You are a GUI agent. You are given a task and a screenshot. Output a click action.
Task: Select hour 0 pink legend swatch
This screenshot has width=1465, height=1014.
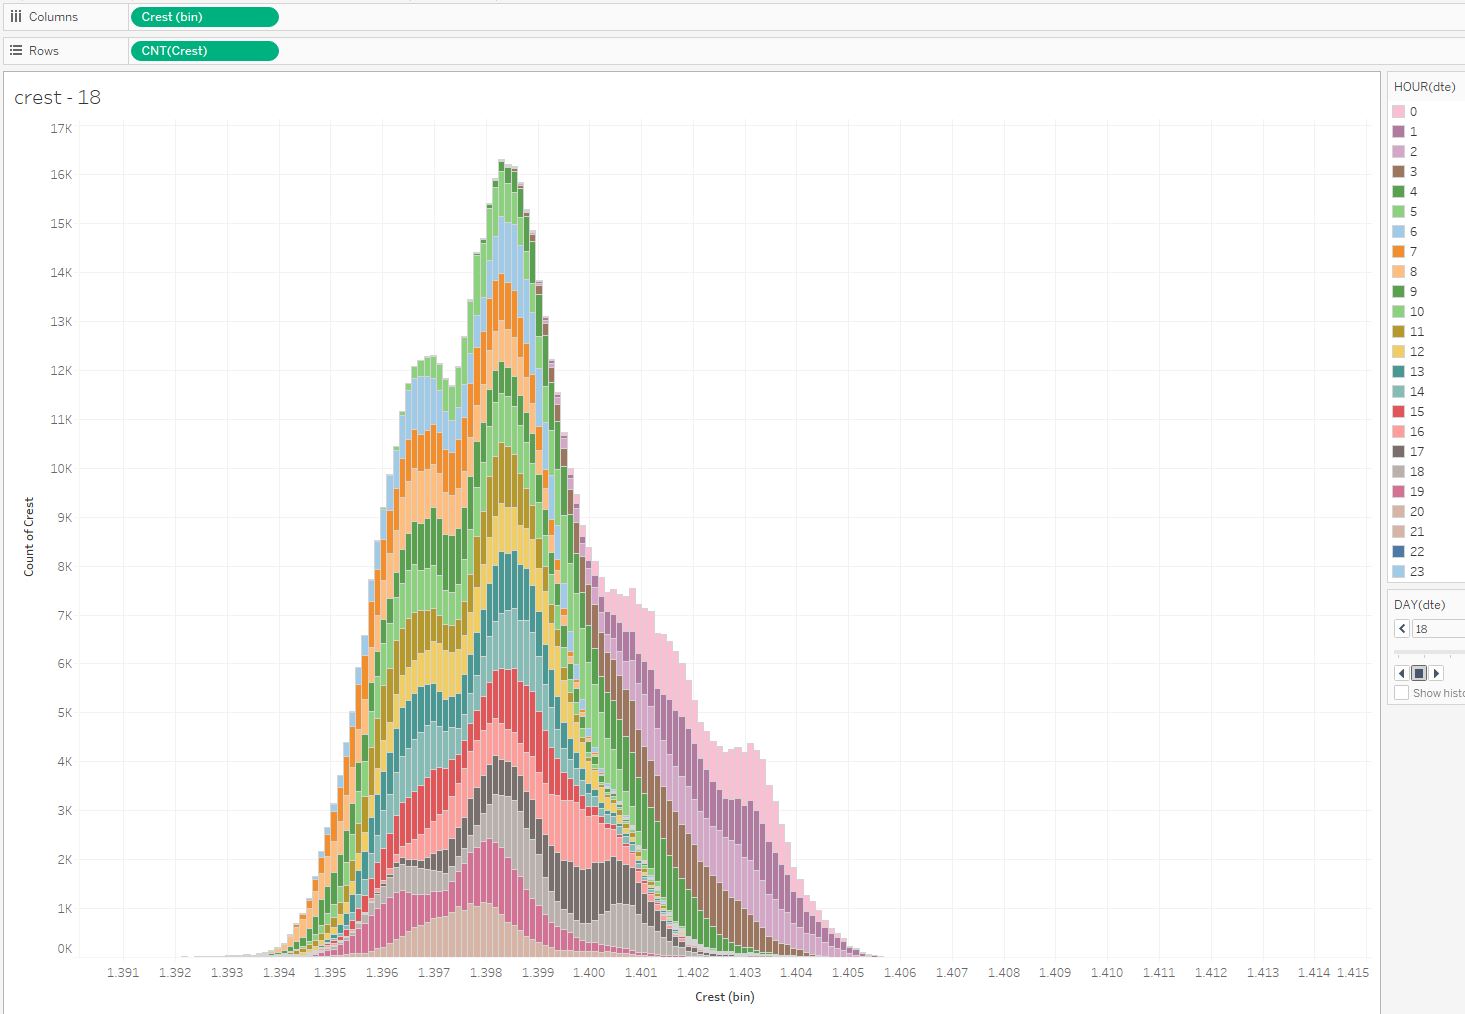coord(1398,112)
